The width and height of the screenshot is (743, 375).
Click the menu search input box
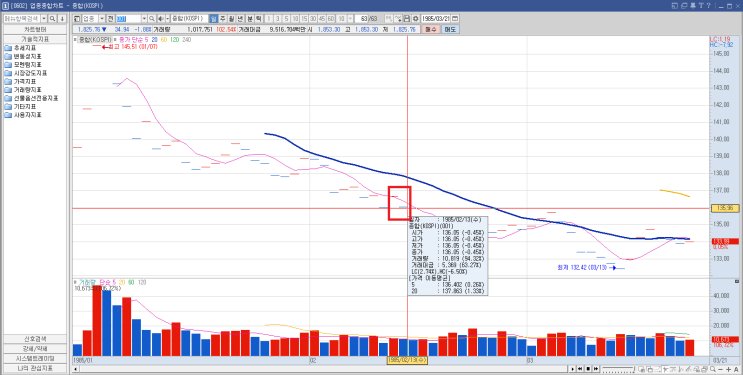coord(22,19)
